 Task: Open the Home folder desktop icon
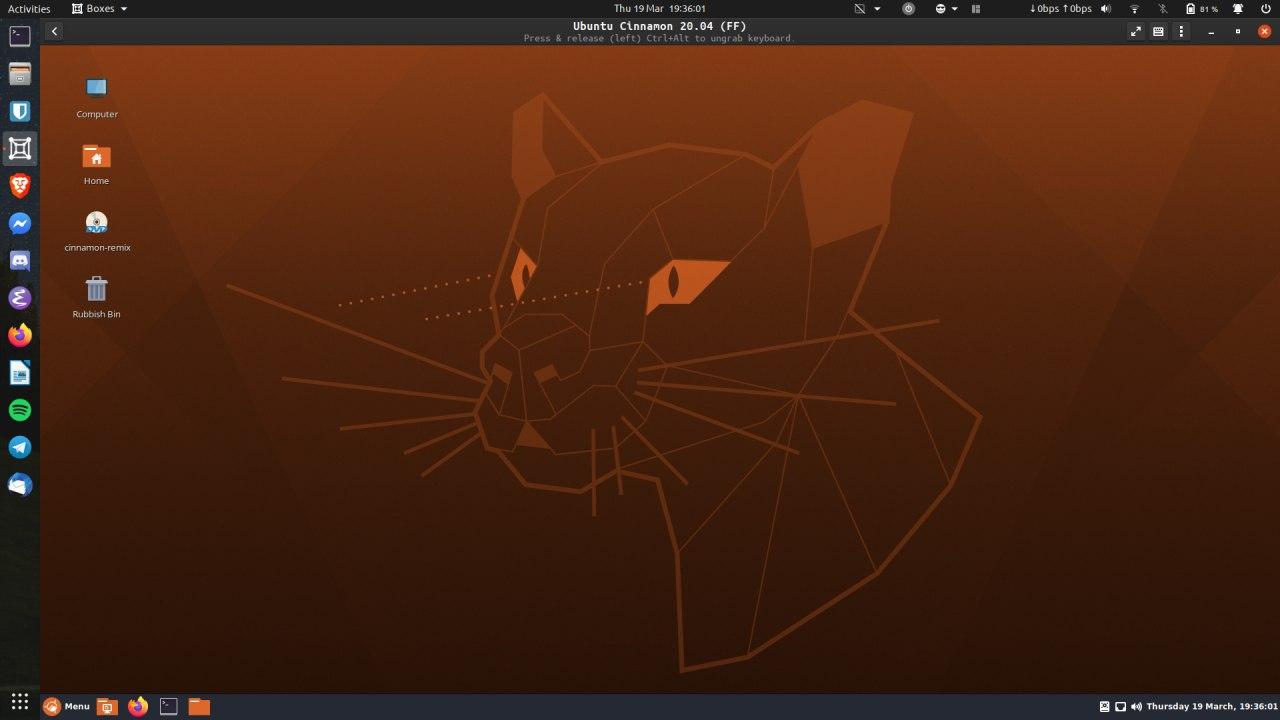point(96,164)
